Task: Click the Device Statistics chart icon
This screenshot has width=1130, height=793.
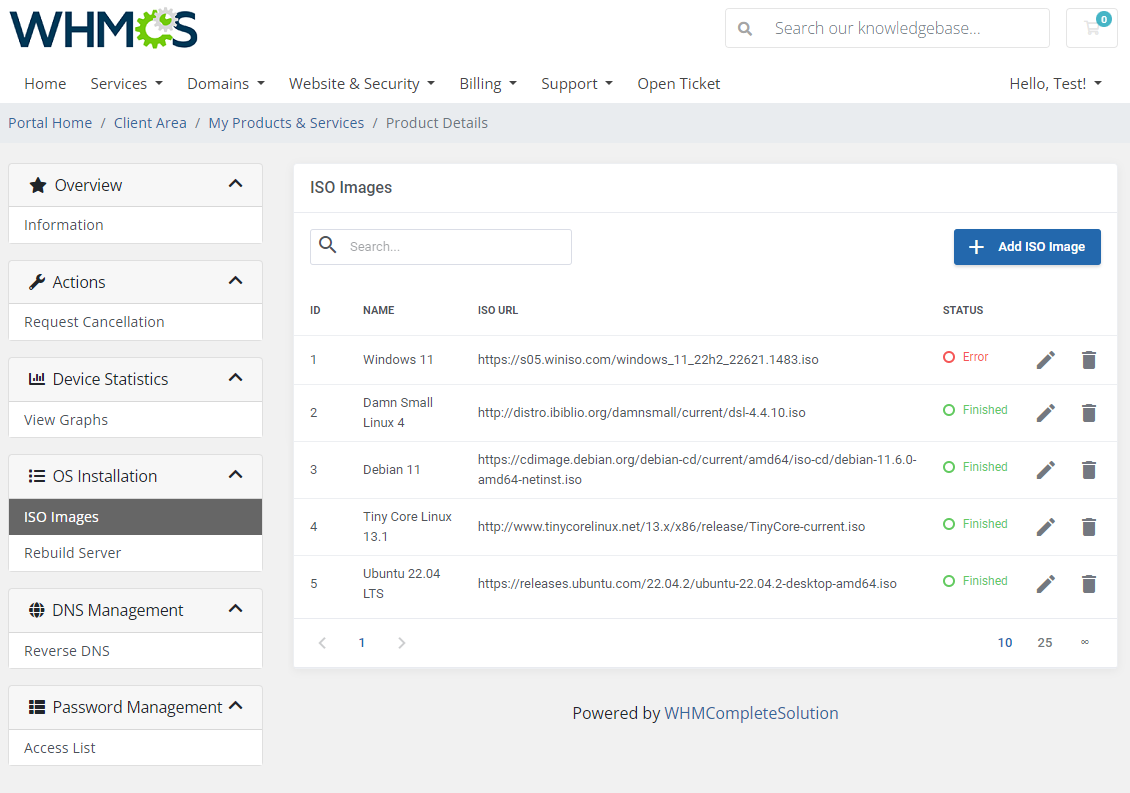Action: coord(37,378)
